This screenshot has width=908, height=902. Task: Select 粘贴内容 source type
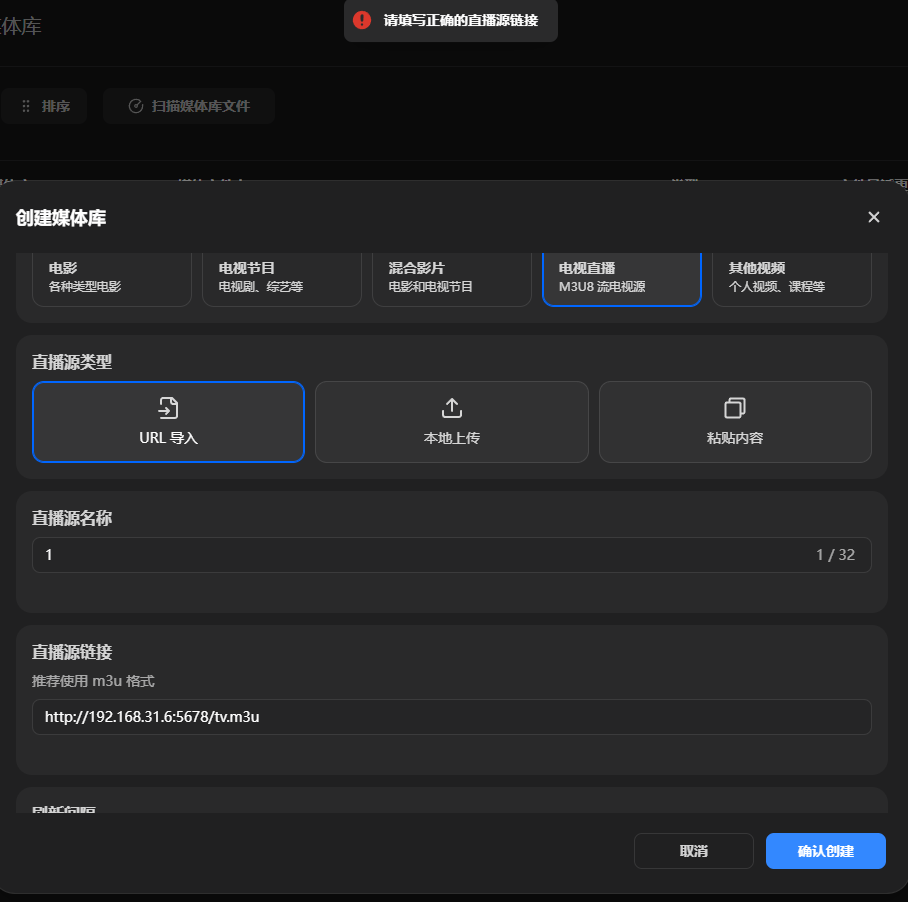point(735,421)
